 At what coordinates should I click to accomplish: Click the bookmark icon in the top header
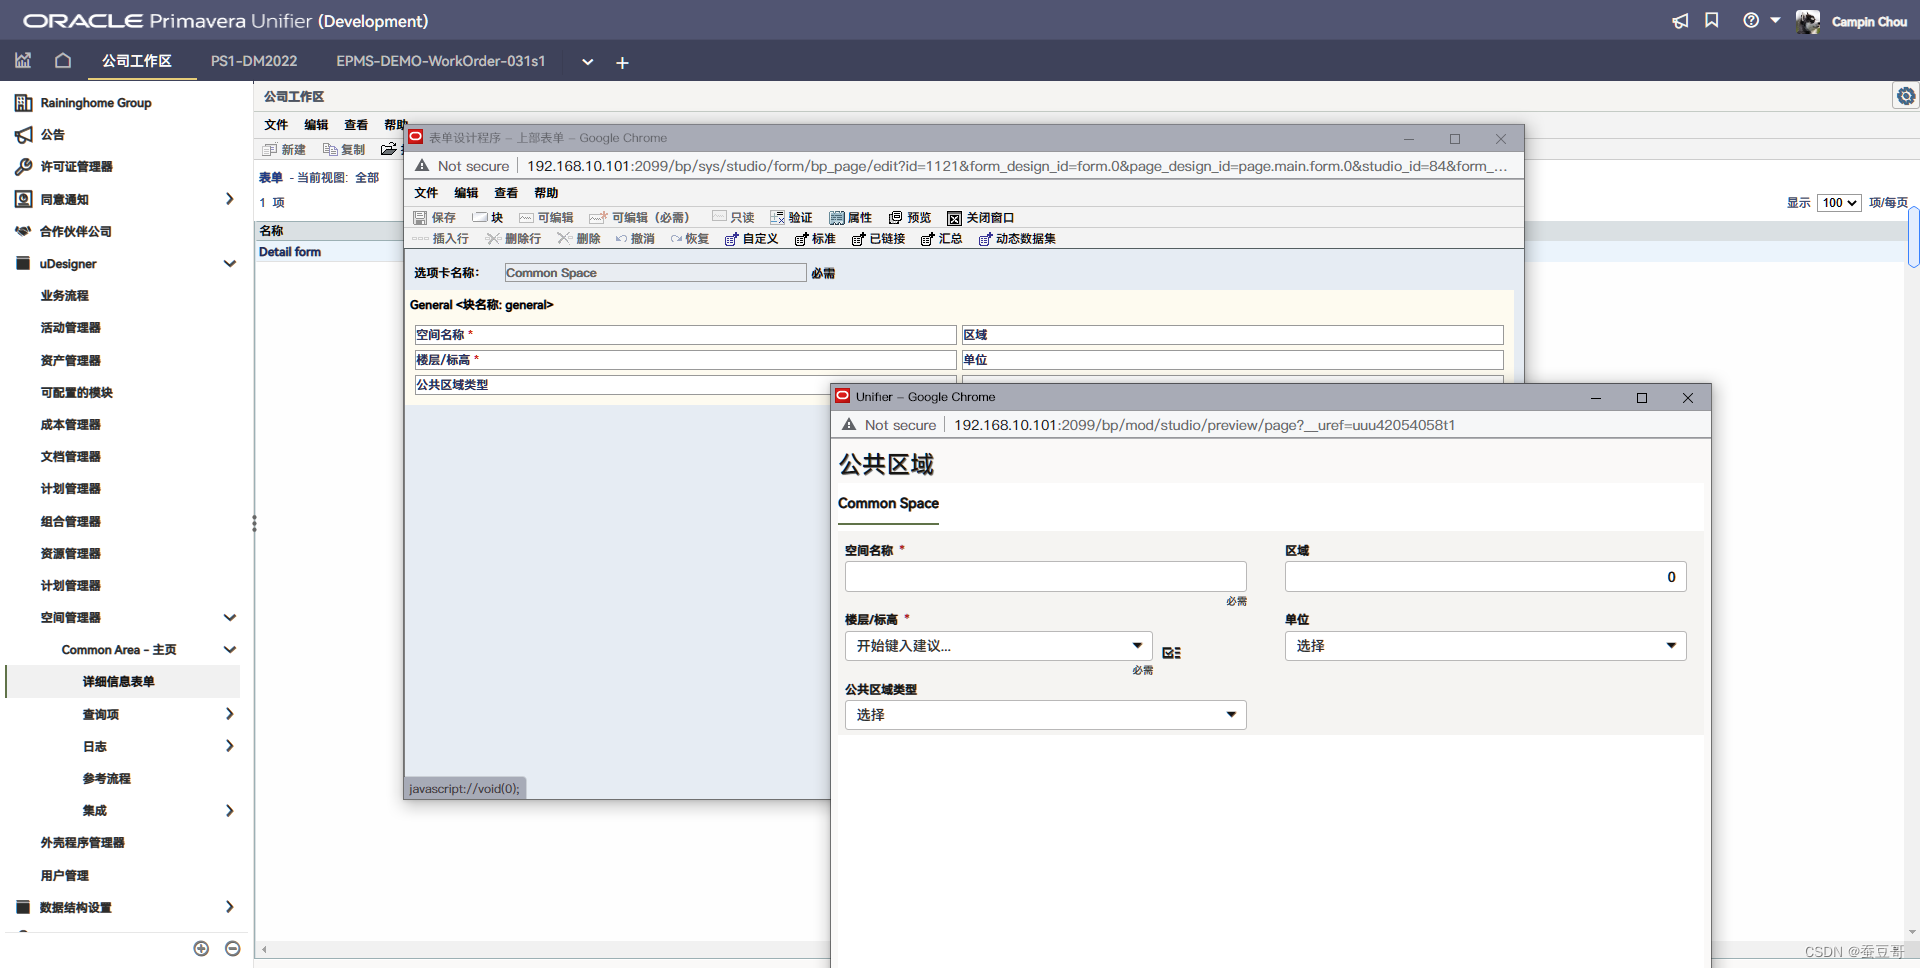[1712, 21]
